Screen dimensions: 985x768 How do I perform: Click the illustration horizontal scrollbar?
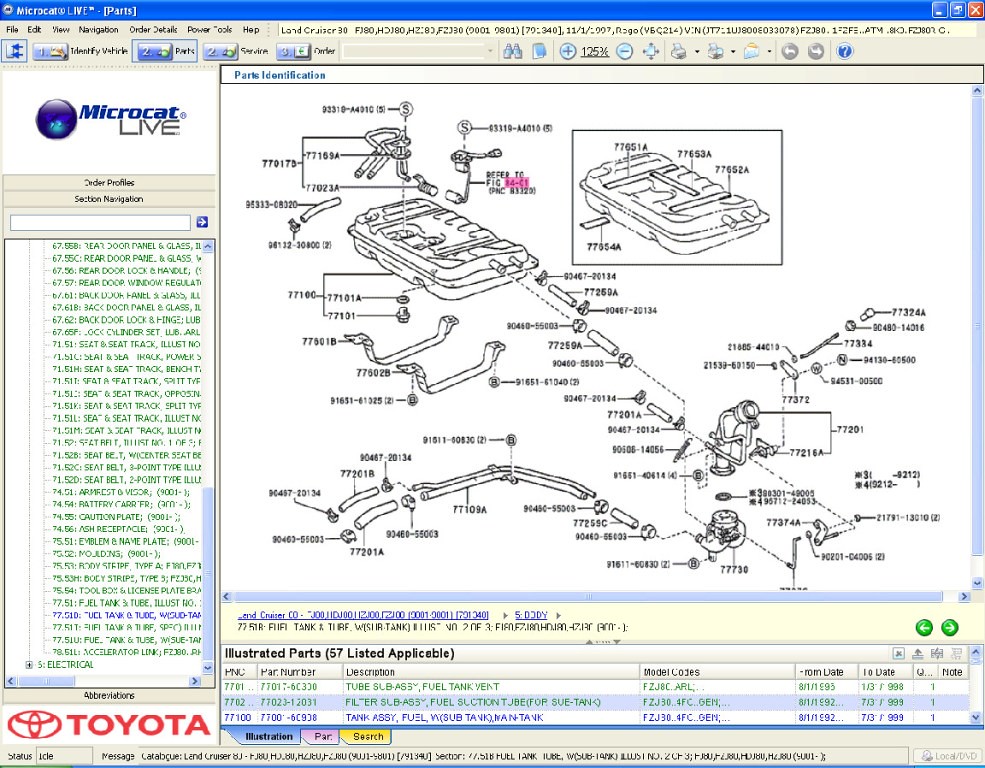pyautogui.click(x=589, y=597)
